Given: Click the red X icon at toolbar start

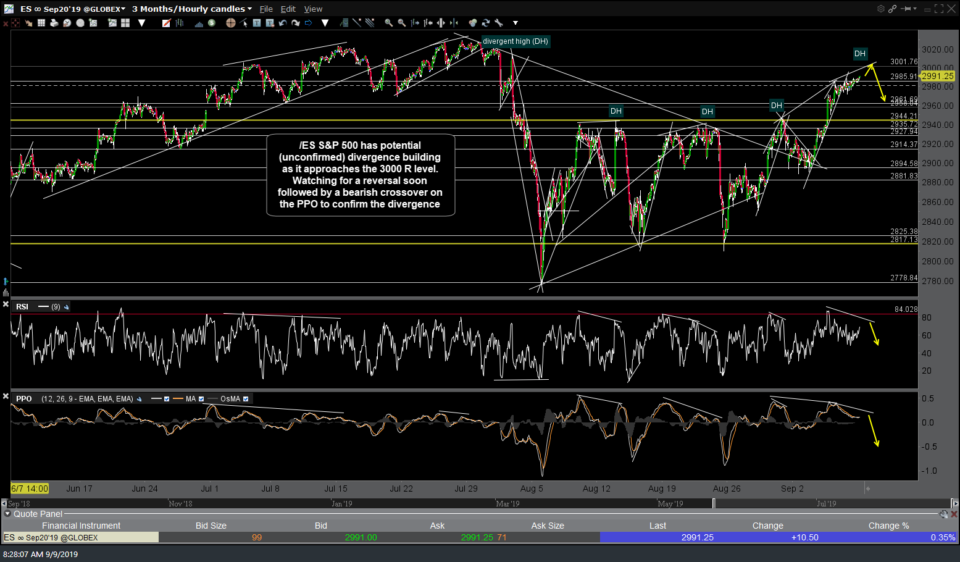Looking at the screenshot, I should (6, 23).
